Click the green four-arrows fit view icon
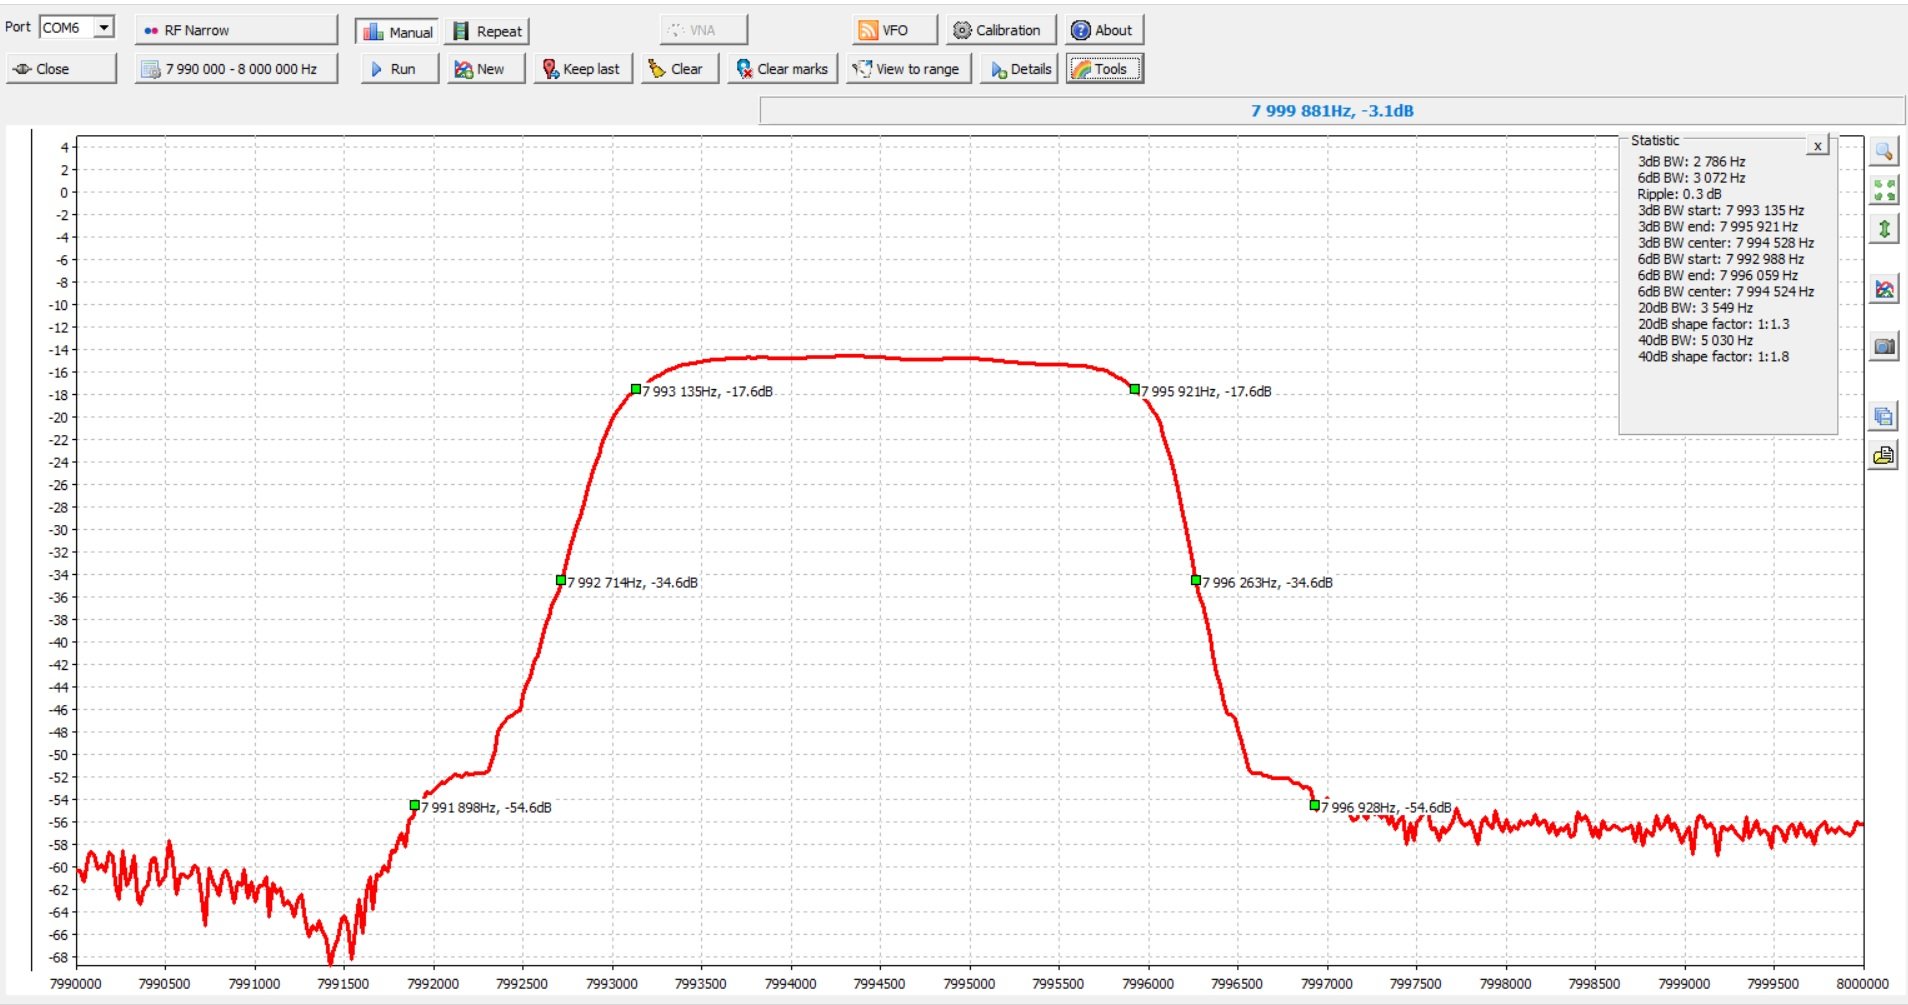1908x1005 pixels. 1884,190
